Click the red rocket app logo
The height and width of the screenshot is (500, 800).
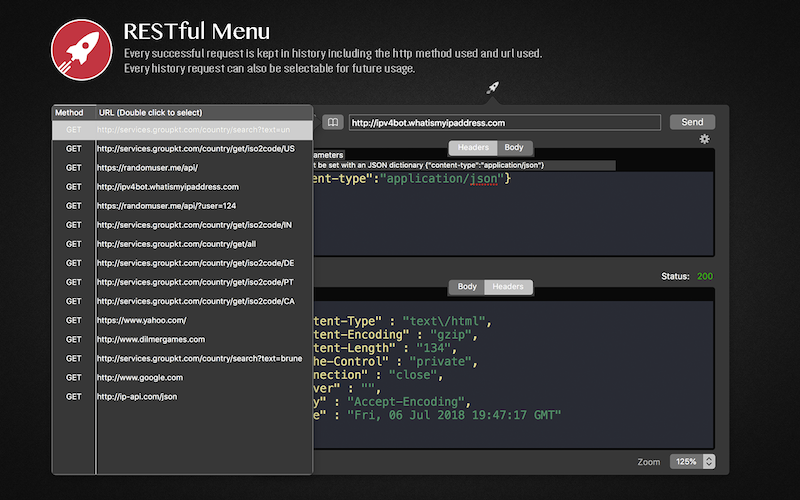82,50
